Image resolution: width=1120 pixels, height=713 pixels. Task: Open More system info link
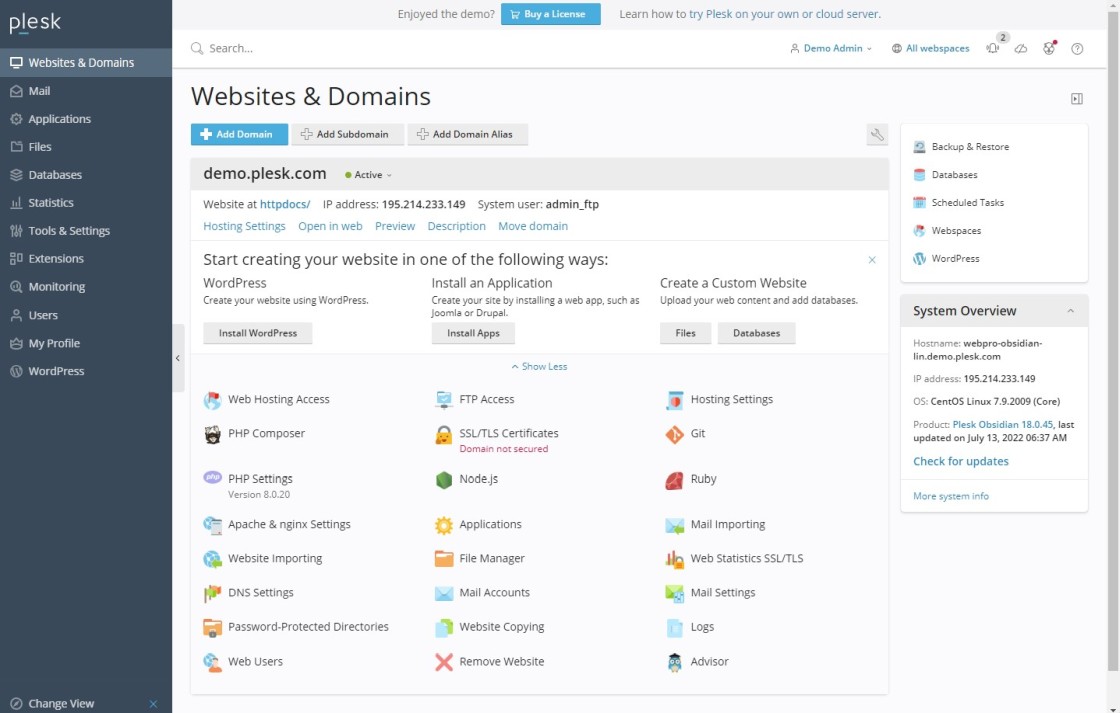tap(951, 496)
